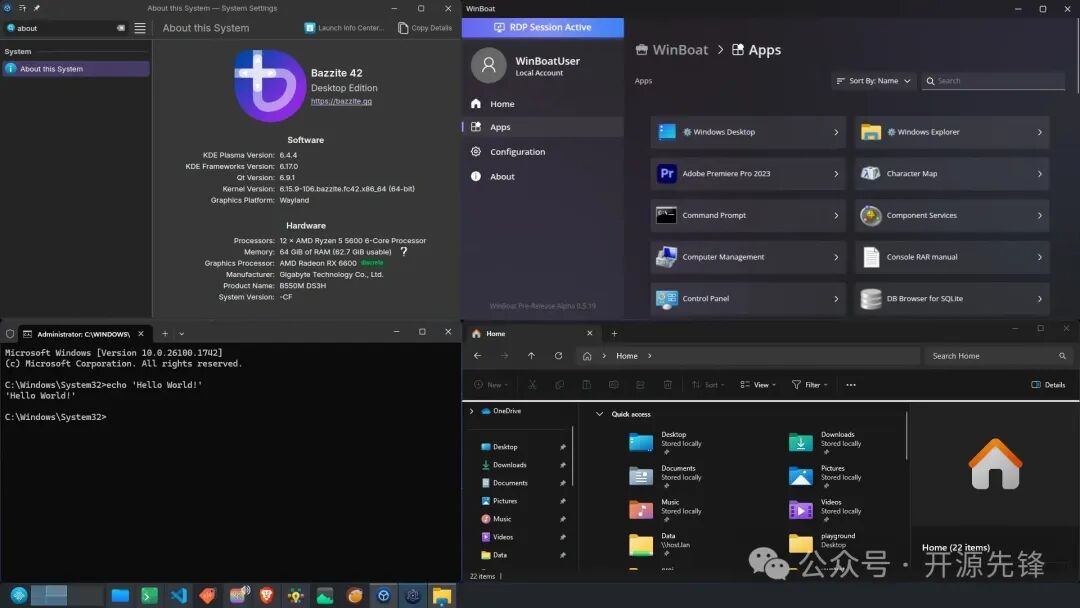The image size is (1080, 608).
Task: Unpin Downloads from Quick access
Action: tap(562, 464)
